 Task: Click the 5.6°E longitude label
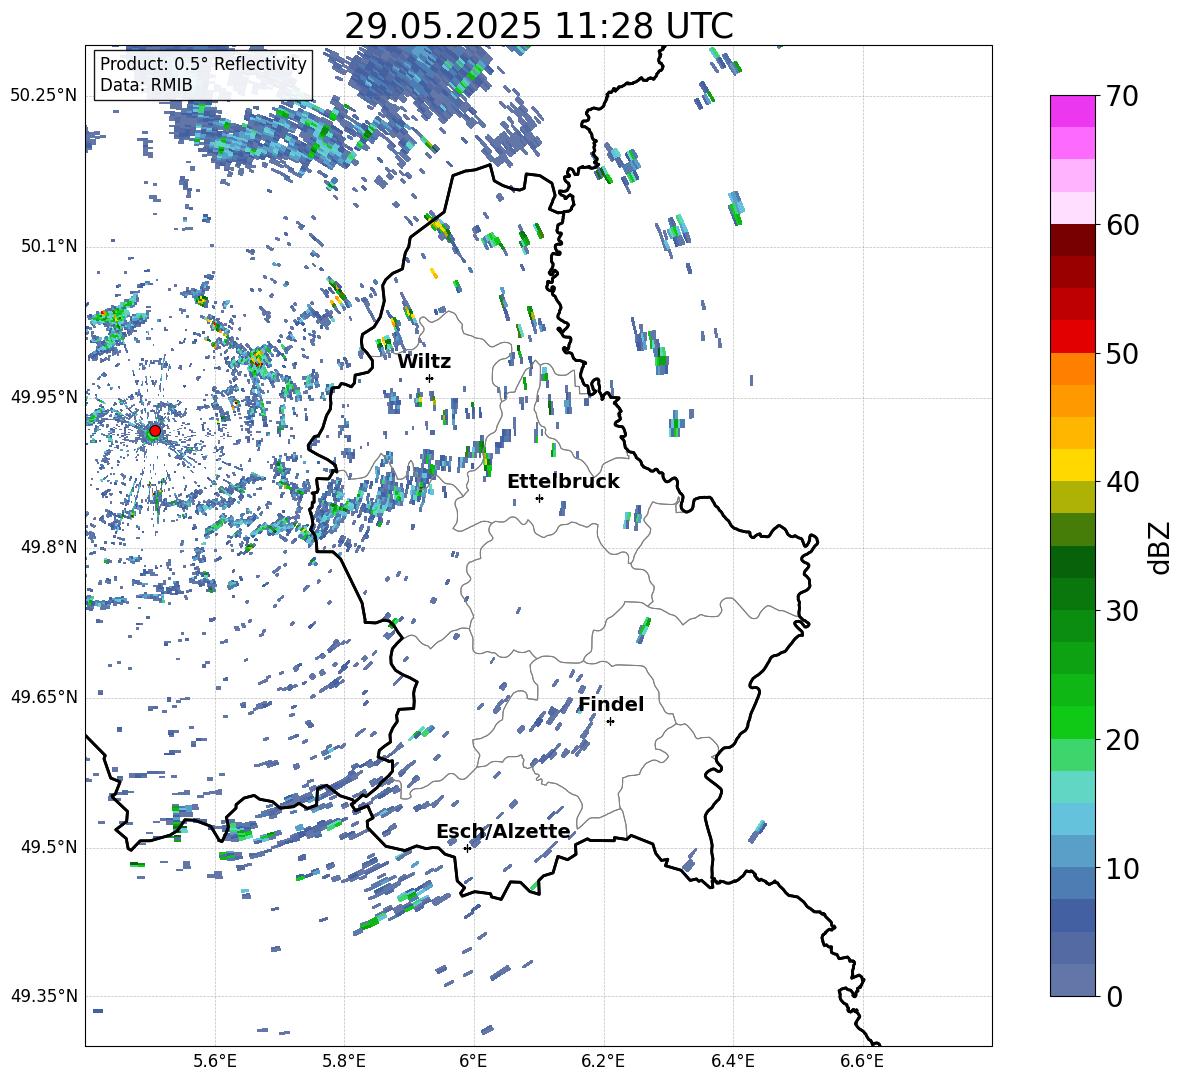(x=215, y=1062)
